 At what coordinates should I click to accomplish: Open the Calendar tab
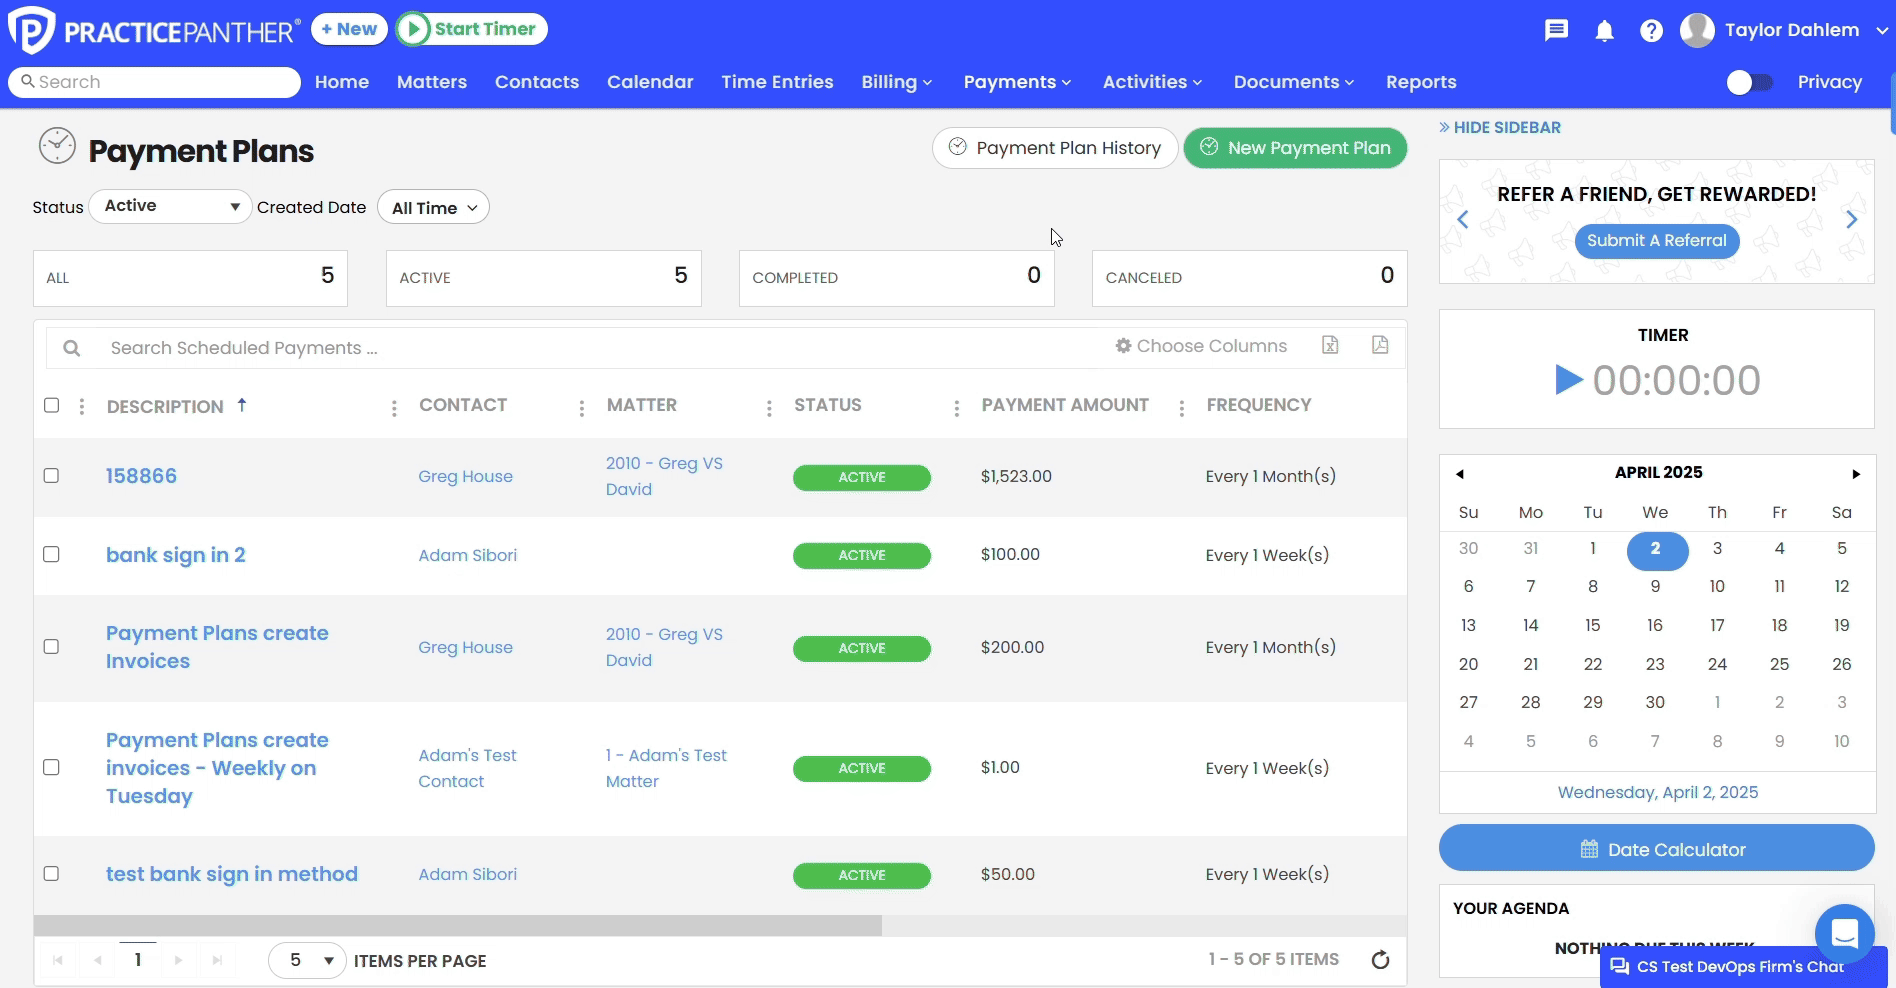click(x=650, y=82)
